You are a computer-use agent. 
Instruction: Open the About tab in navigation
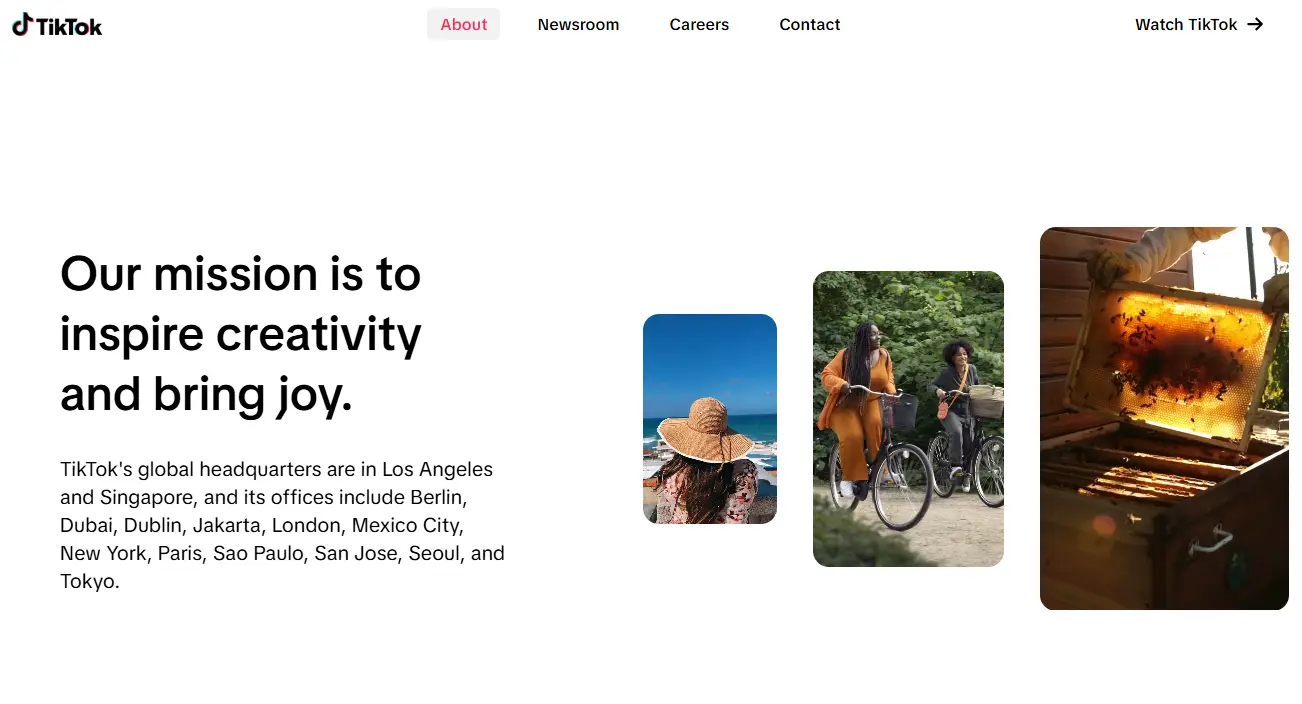(463, 25)
